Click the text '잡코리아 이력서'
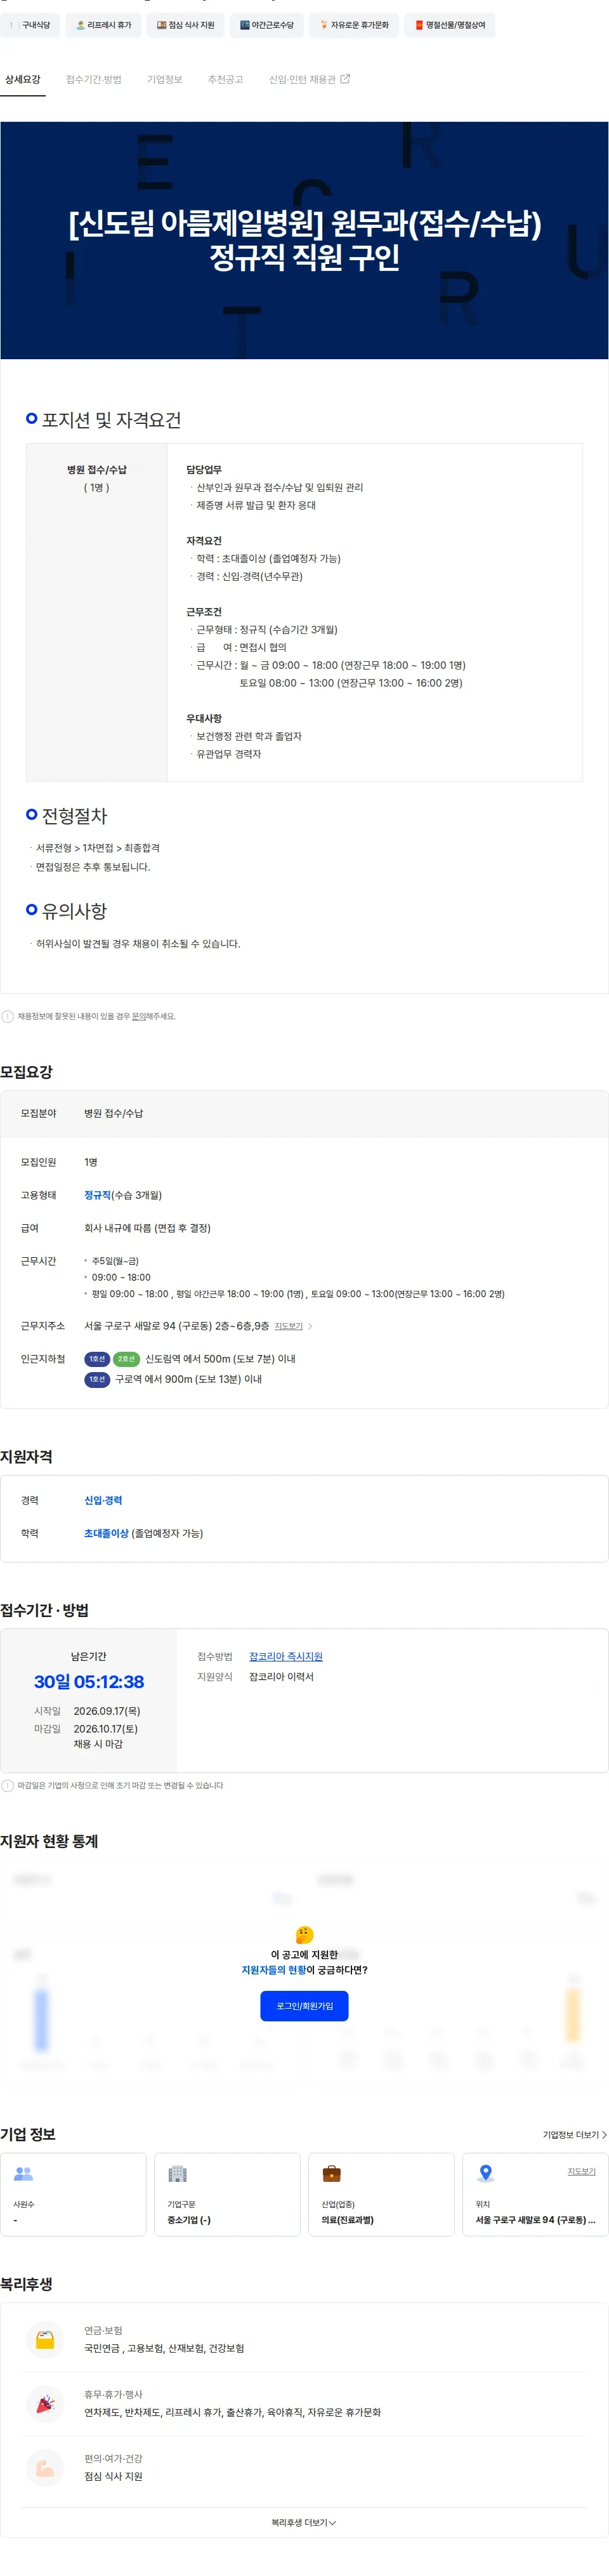The height and width of the screenshot is (2576, 609). [281, 1677]
